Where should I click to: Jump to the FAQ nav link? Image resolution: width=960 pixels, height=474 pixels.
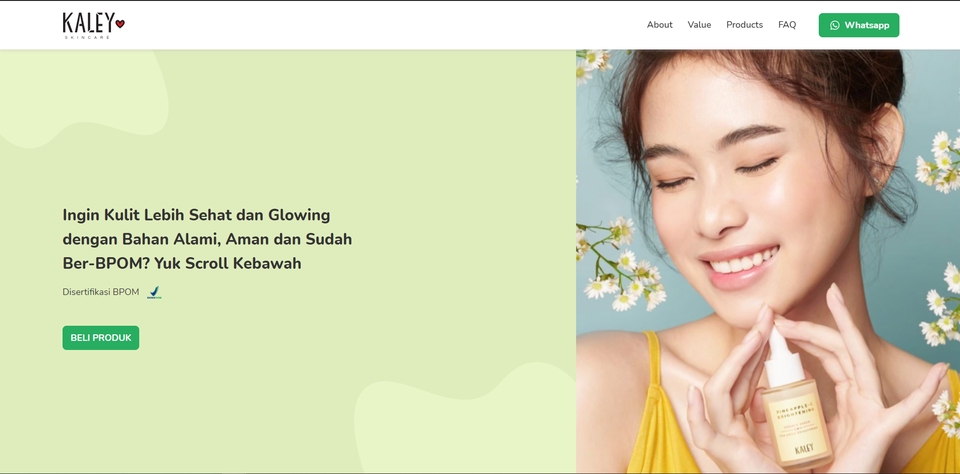[787, 25]
